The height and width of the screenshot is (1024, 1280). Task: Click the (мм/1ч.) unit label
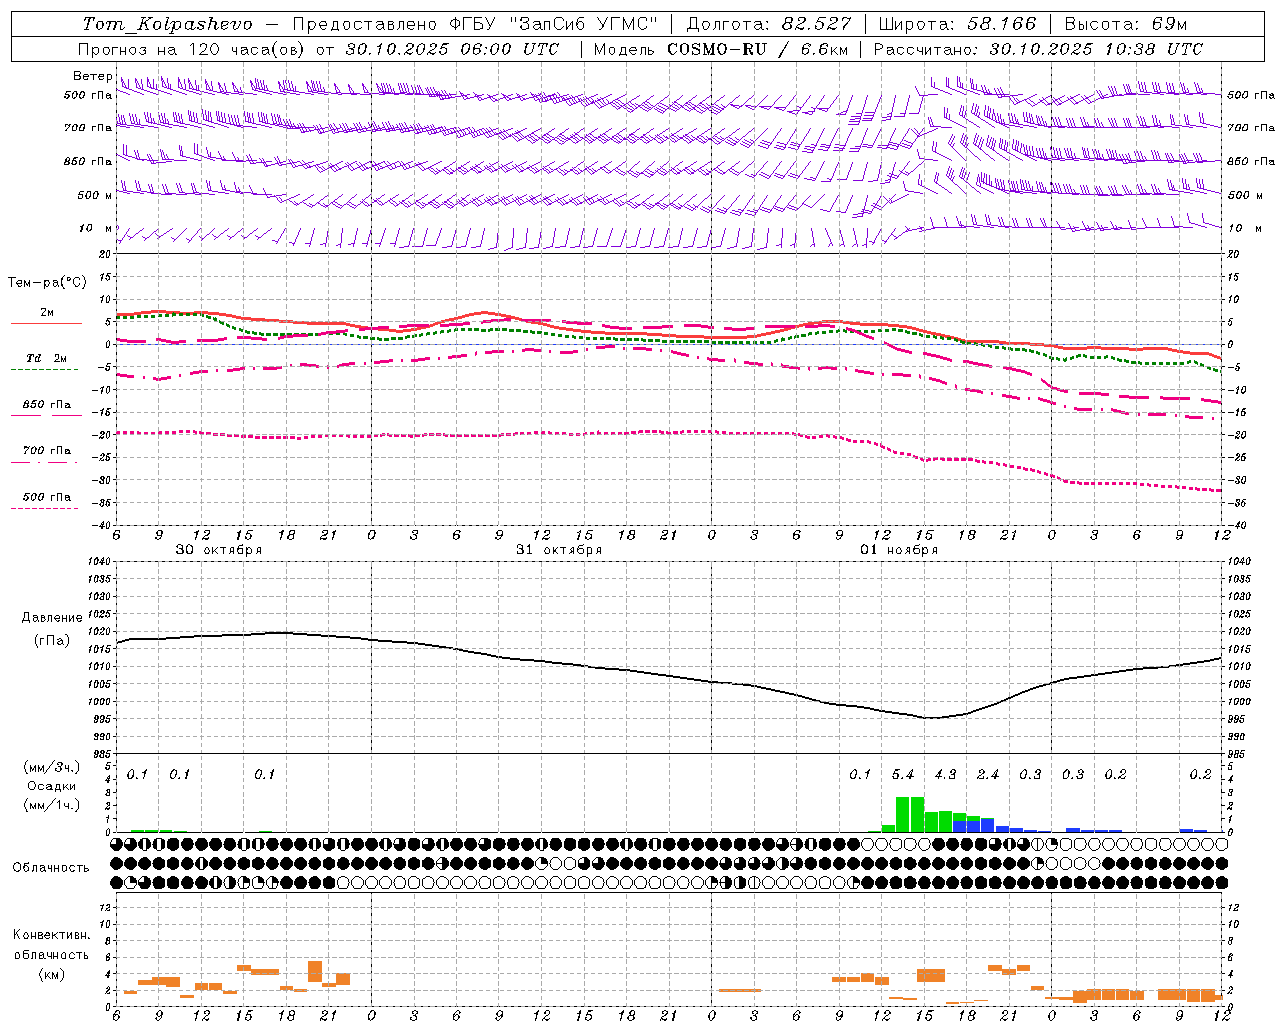pyautogui.click(x=52, y=805)
